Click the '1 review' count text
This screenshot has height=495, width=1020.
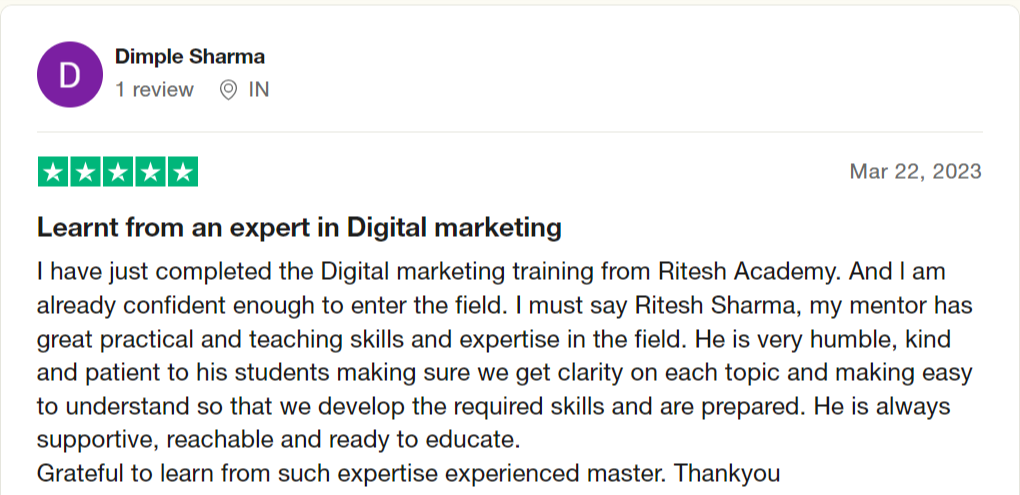[154, 90]
